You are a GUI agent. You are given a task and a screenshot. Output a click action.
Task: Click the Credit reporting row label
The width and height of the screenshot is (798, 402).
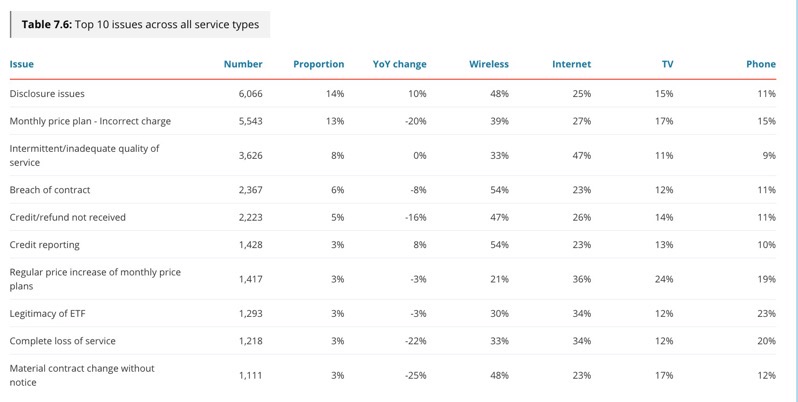tap(44, 244)
